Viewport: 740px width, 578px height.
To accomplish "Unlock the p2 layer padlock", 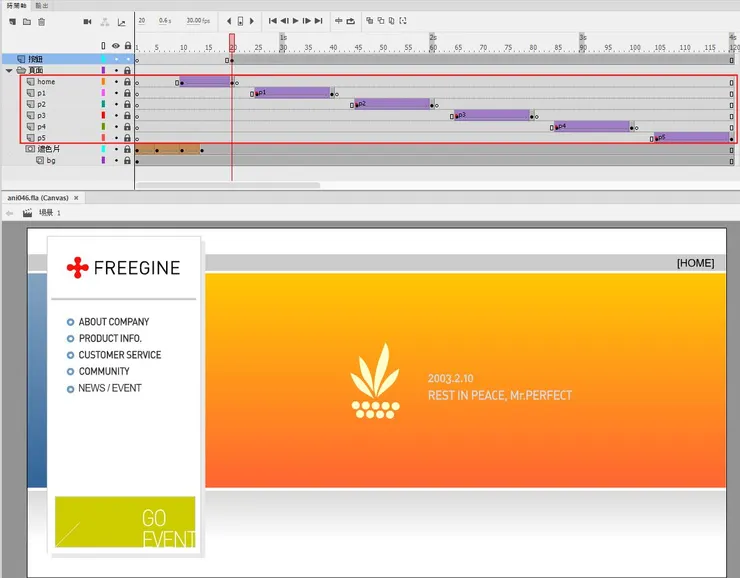I will [x=127, y=104].
